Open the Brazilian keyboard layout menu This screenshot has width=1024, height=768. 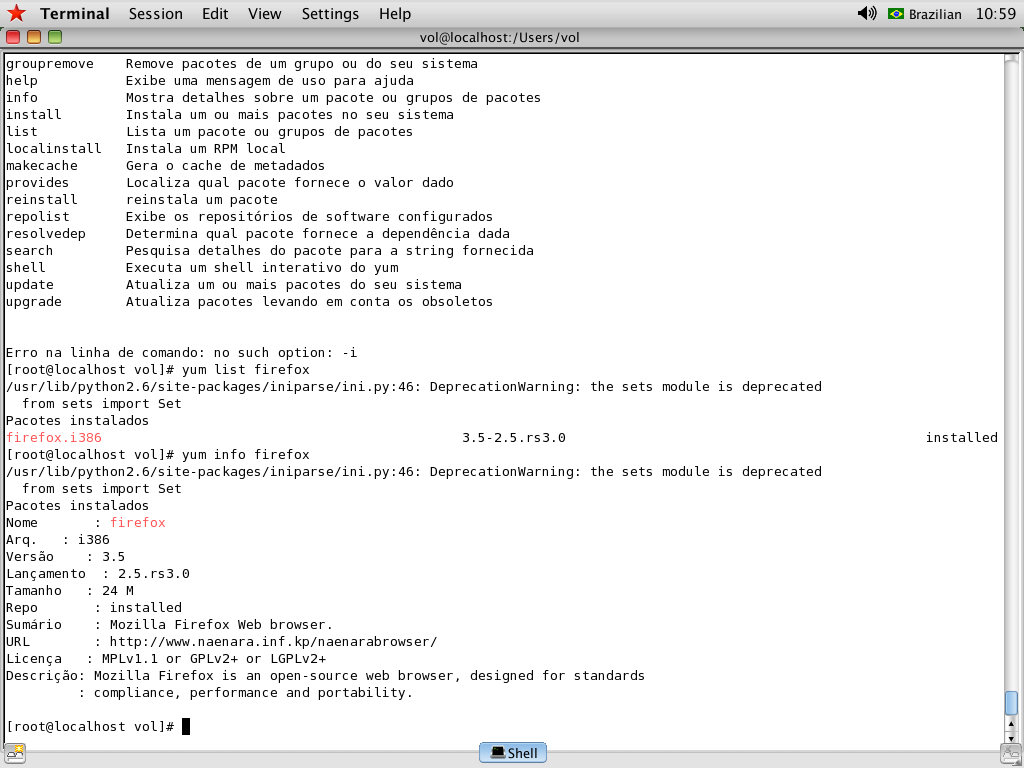click(x=935, y=14)
